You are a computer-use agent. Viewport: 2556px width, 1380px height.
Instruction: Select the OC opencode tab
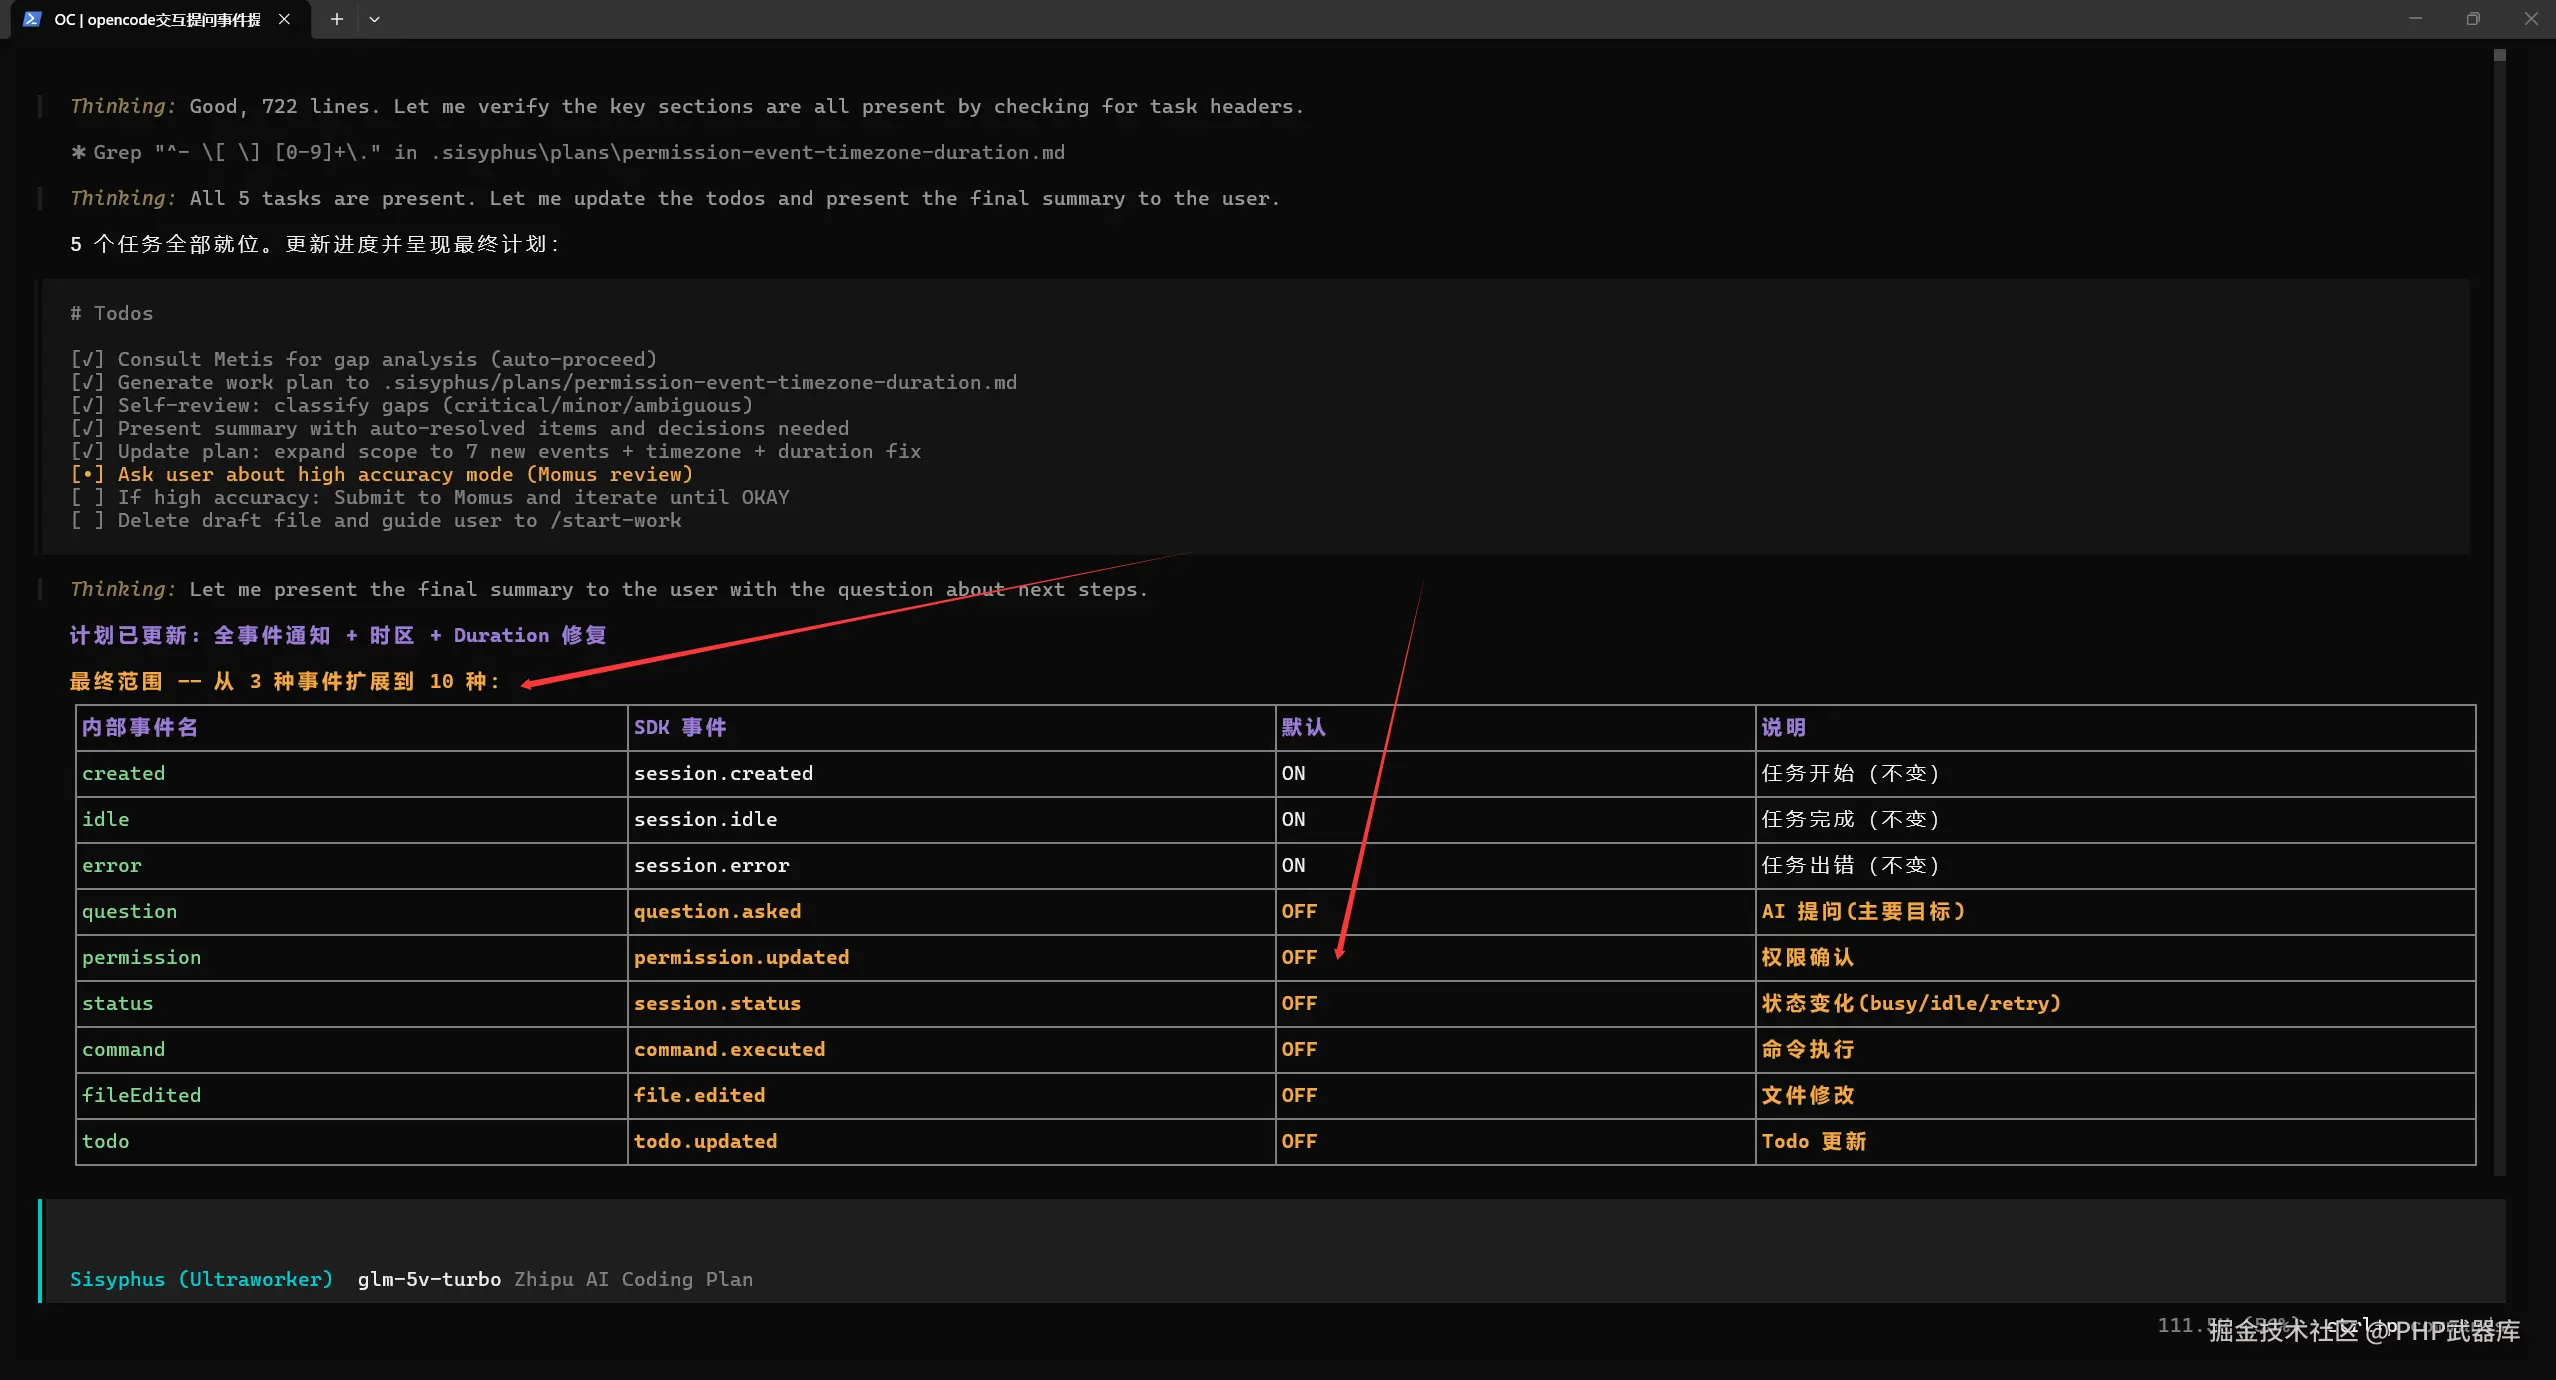tap(157, 19)
